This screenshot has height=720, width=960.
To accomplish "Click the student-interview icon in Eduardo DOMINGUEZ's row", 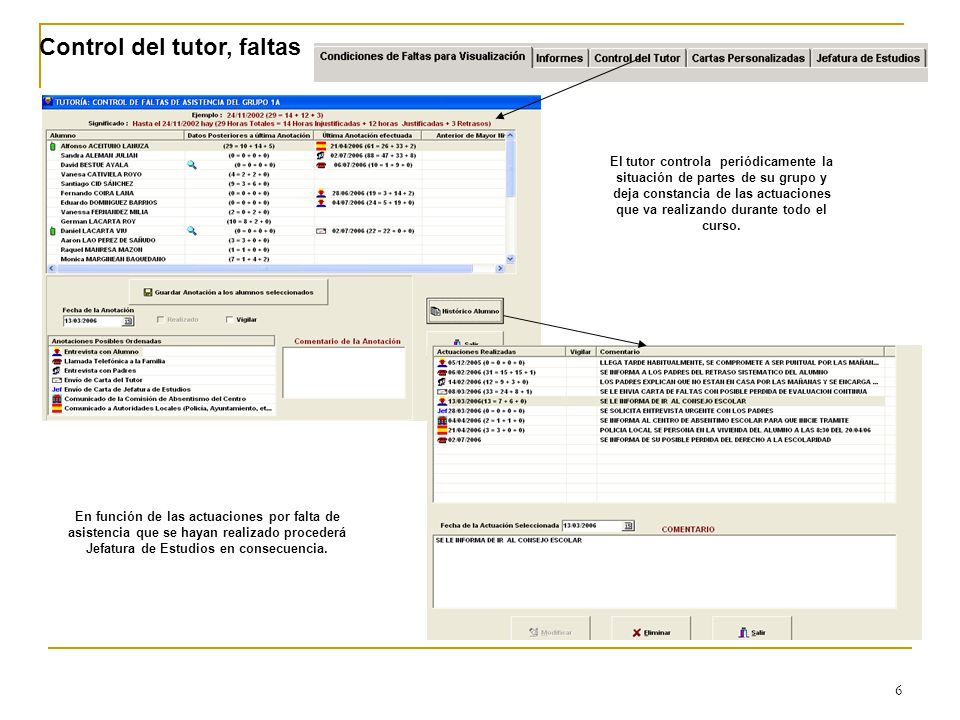I will point(321,203).
